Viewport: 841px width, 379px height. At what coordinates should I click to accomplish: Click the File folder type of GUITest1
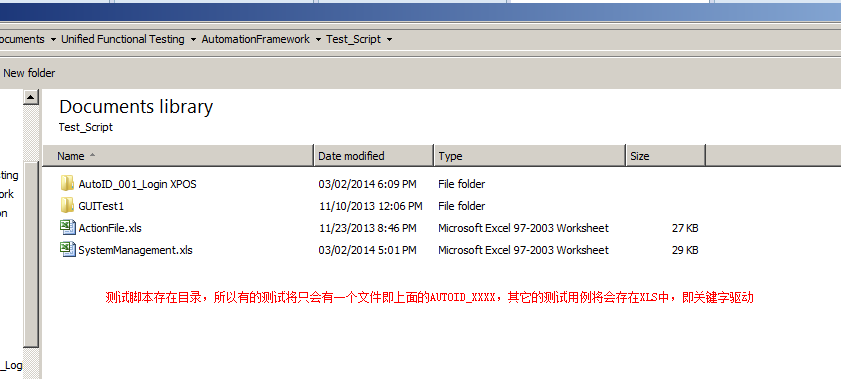click(462, 206)
